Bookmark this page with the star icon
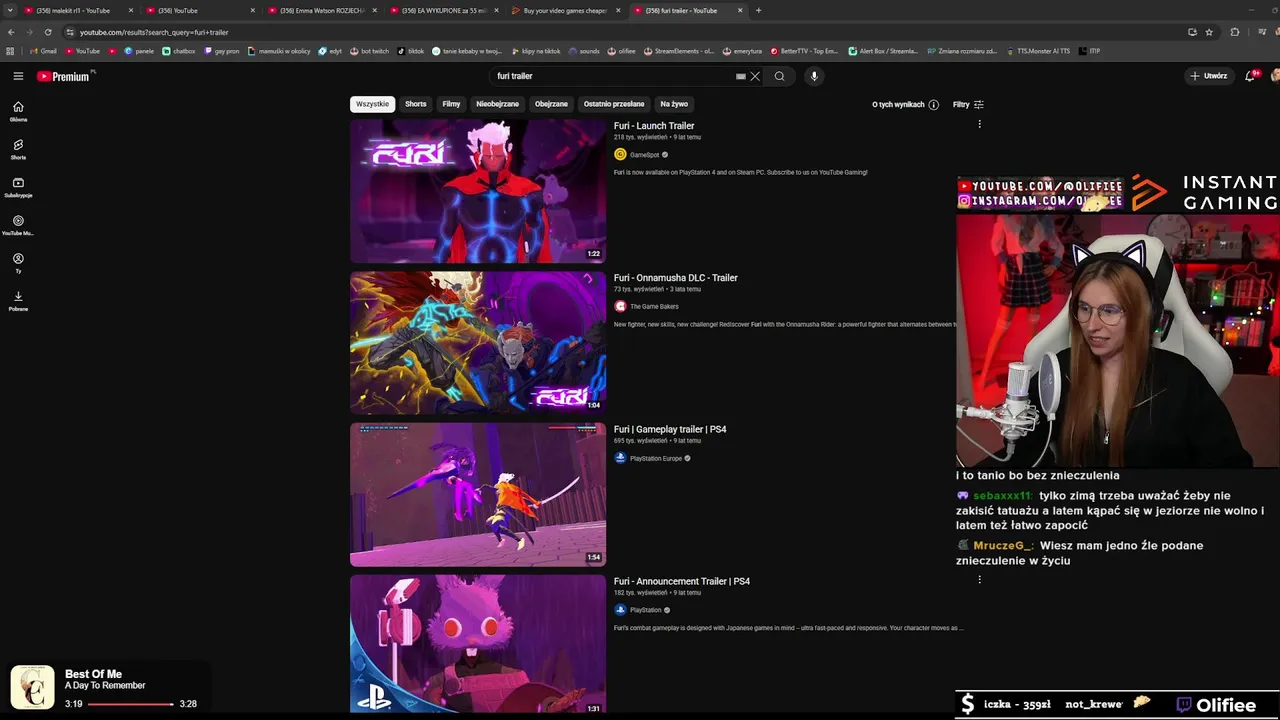This screenshot has height=720, width=1280. pos(1209,32)
